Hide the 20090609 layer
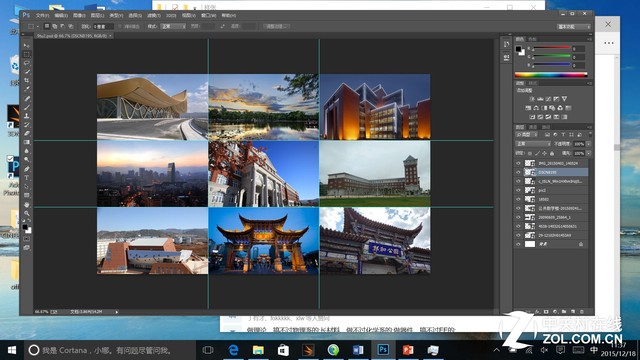The width and height of the screenshot is (640, 360). point(518,217)
